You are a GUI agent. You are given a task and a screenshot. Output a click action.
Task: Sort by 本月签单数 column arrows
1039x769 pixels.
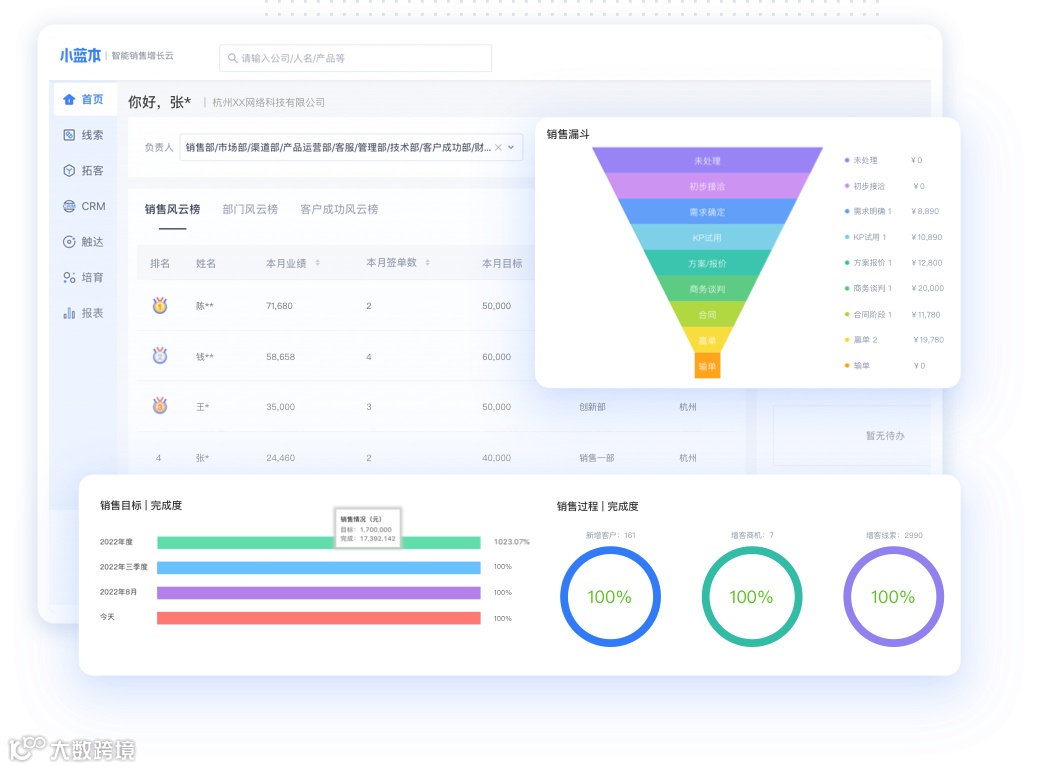(x=427, y=263)
